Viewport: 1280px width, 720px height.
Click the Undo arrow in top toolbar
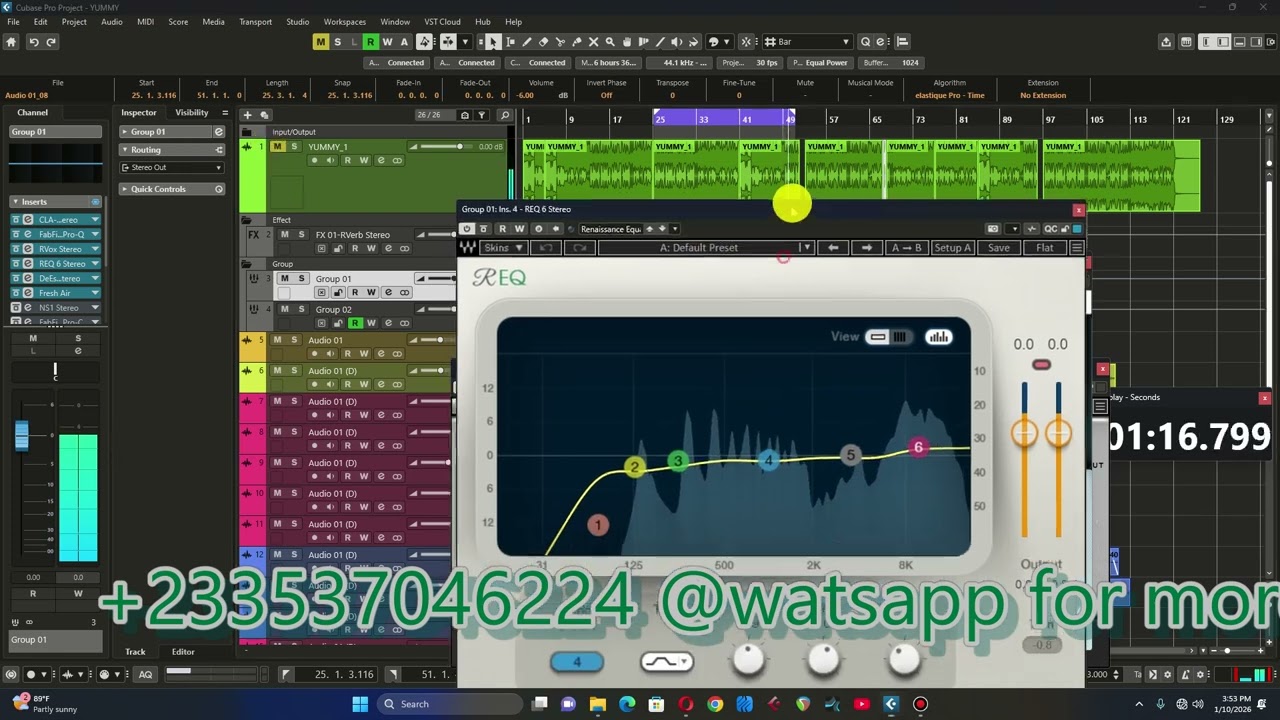33,42
